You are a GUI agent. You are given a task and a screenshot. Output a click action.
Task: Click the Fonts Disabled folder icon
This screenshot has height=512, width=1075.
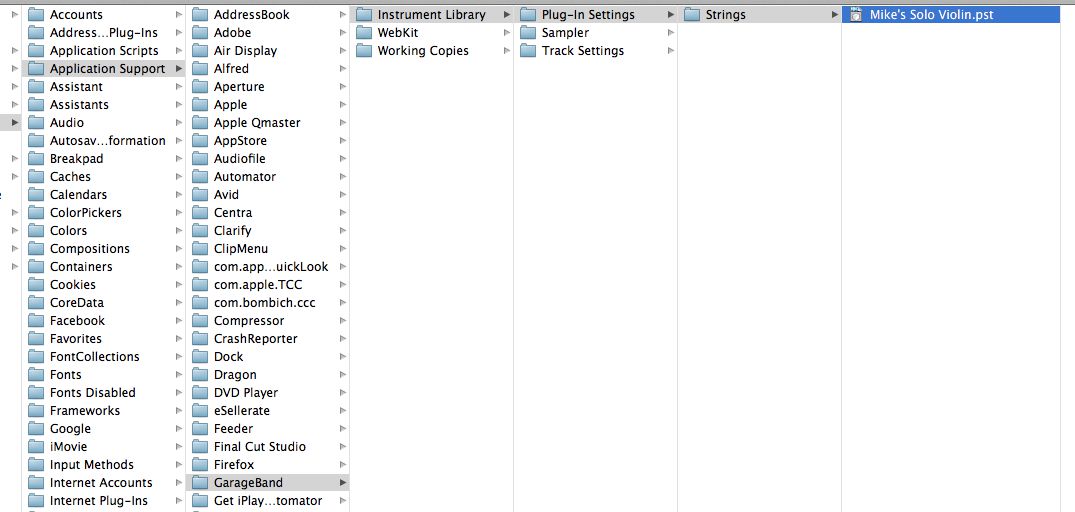36,393
